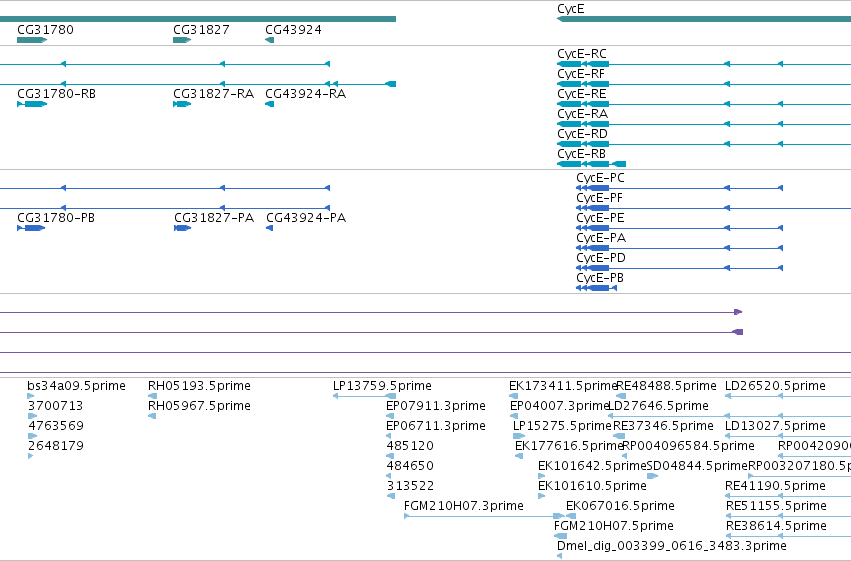Viewport: 851px width, 561px height.
Task: Click the SD04844.5prime label
Action: point(697,466)
